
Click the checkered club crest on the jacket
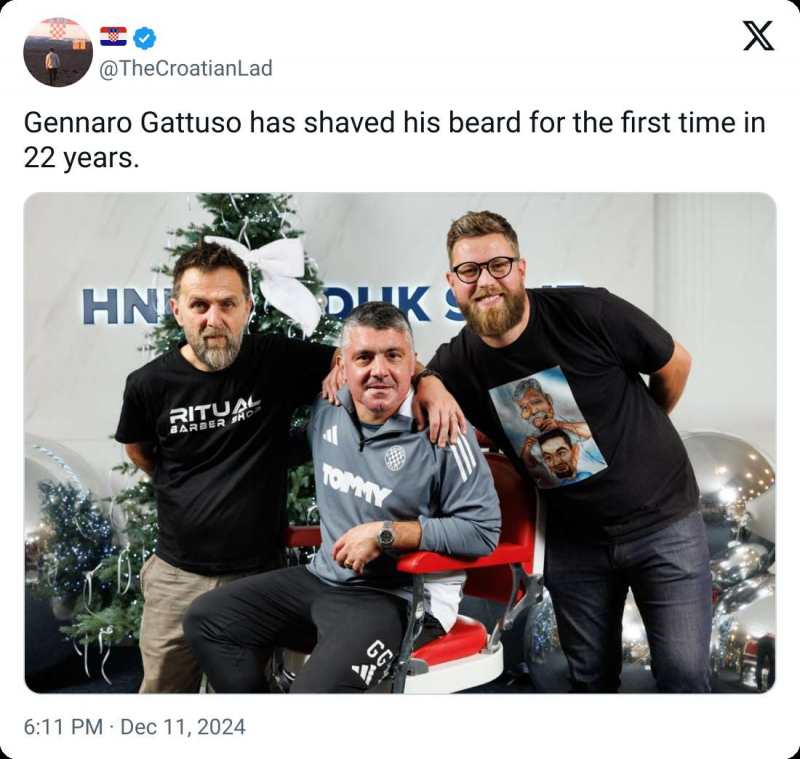click(x=395, y=458)
